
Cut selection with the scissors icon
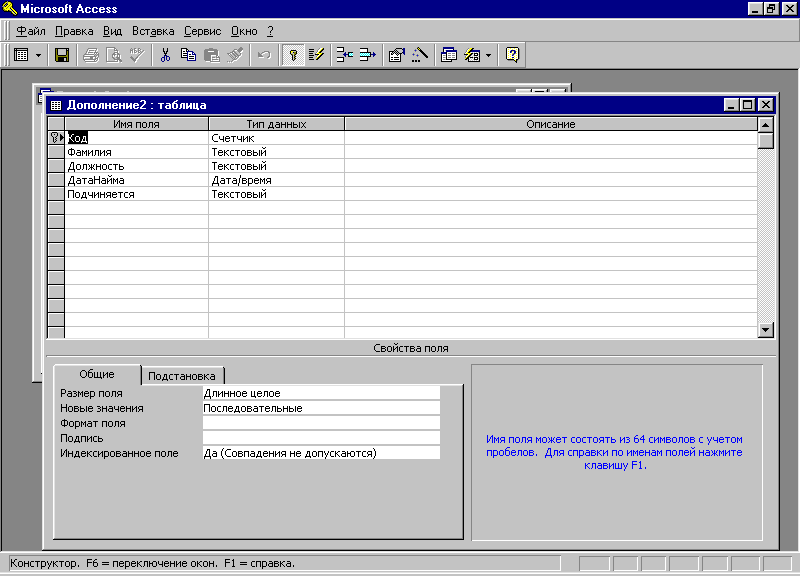[165, 55]
